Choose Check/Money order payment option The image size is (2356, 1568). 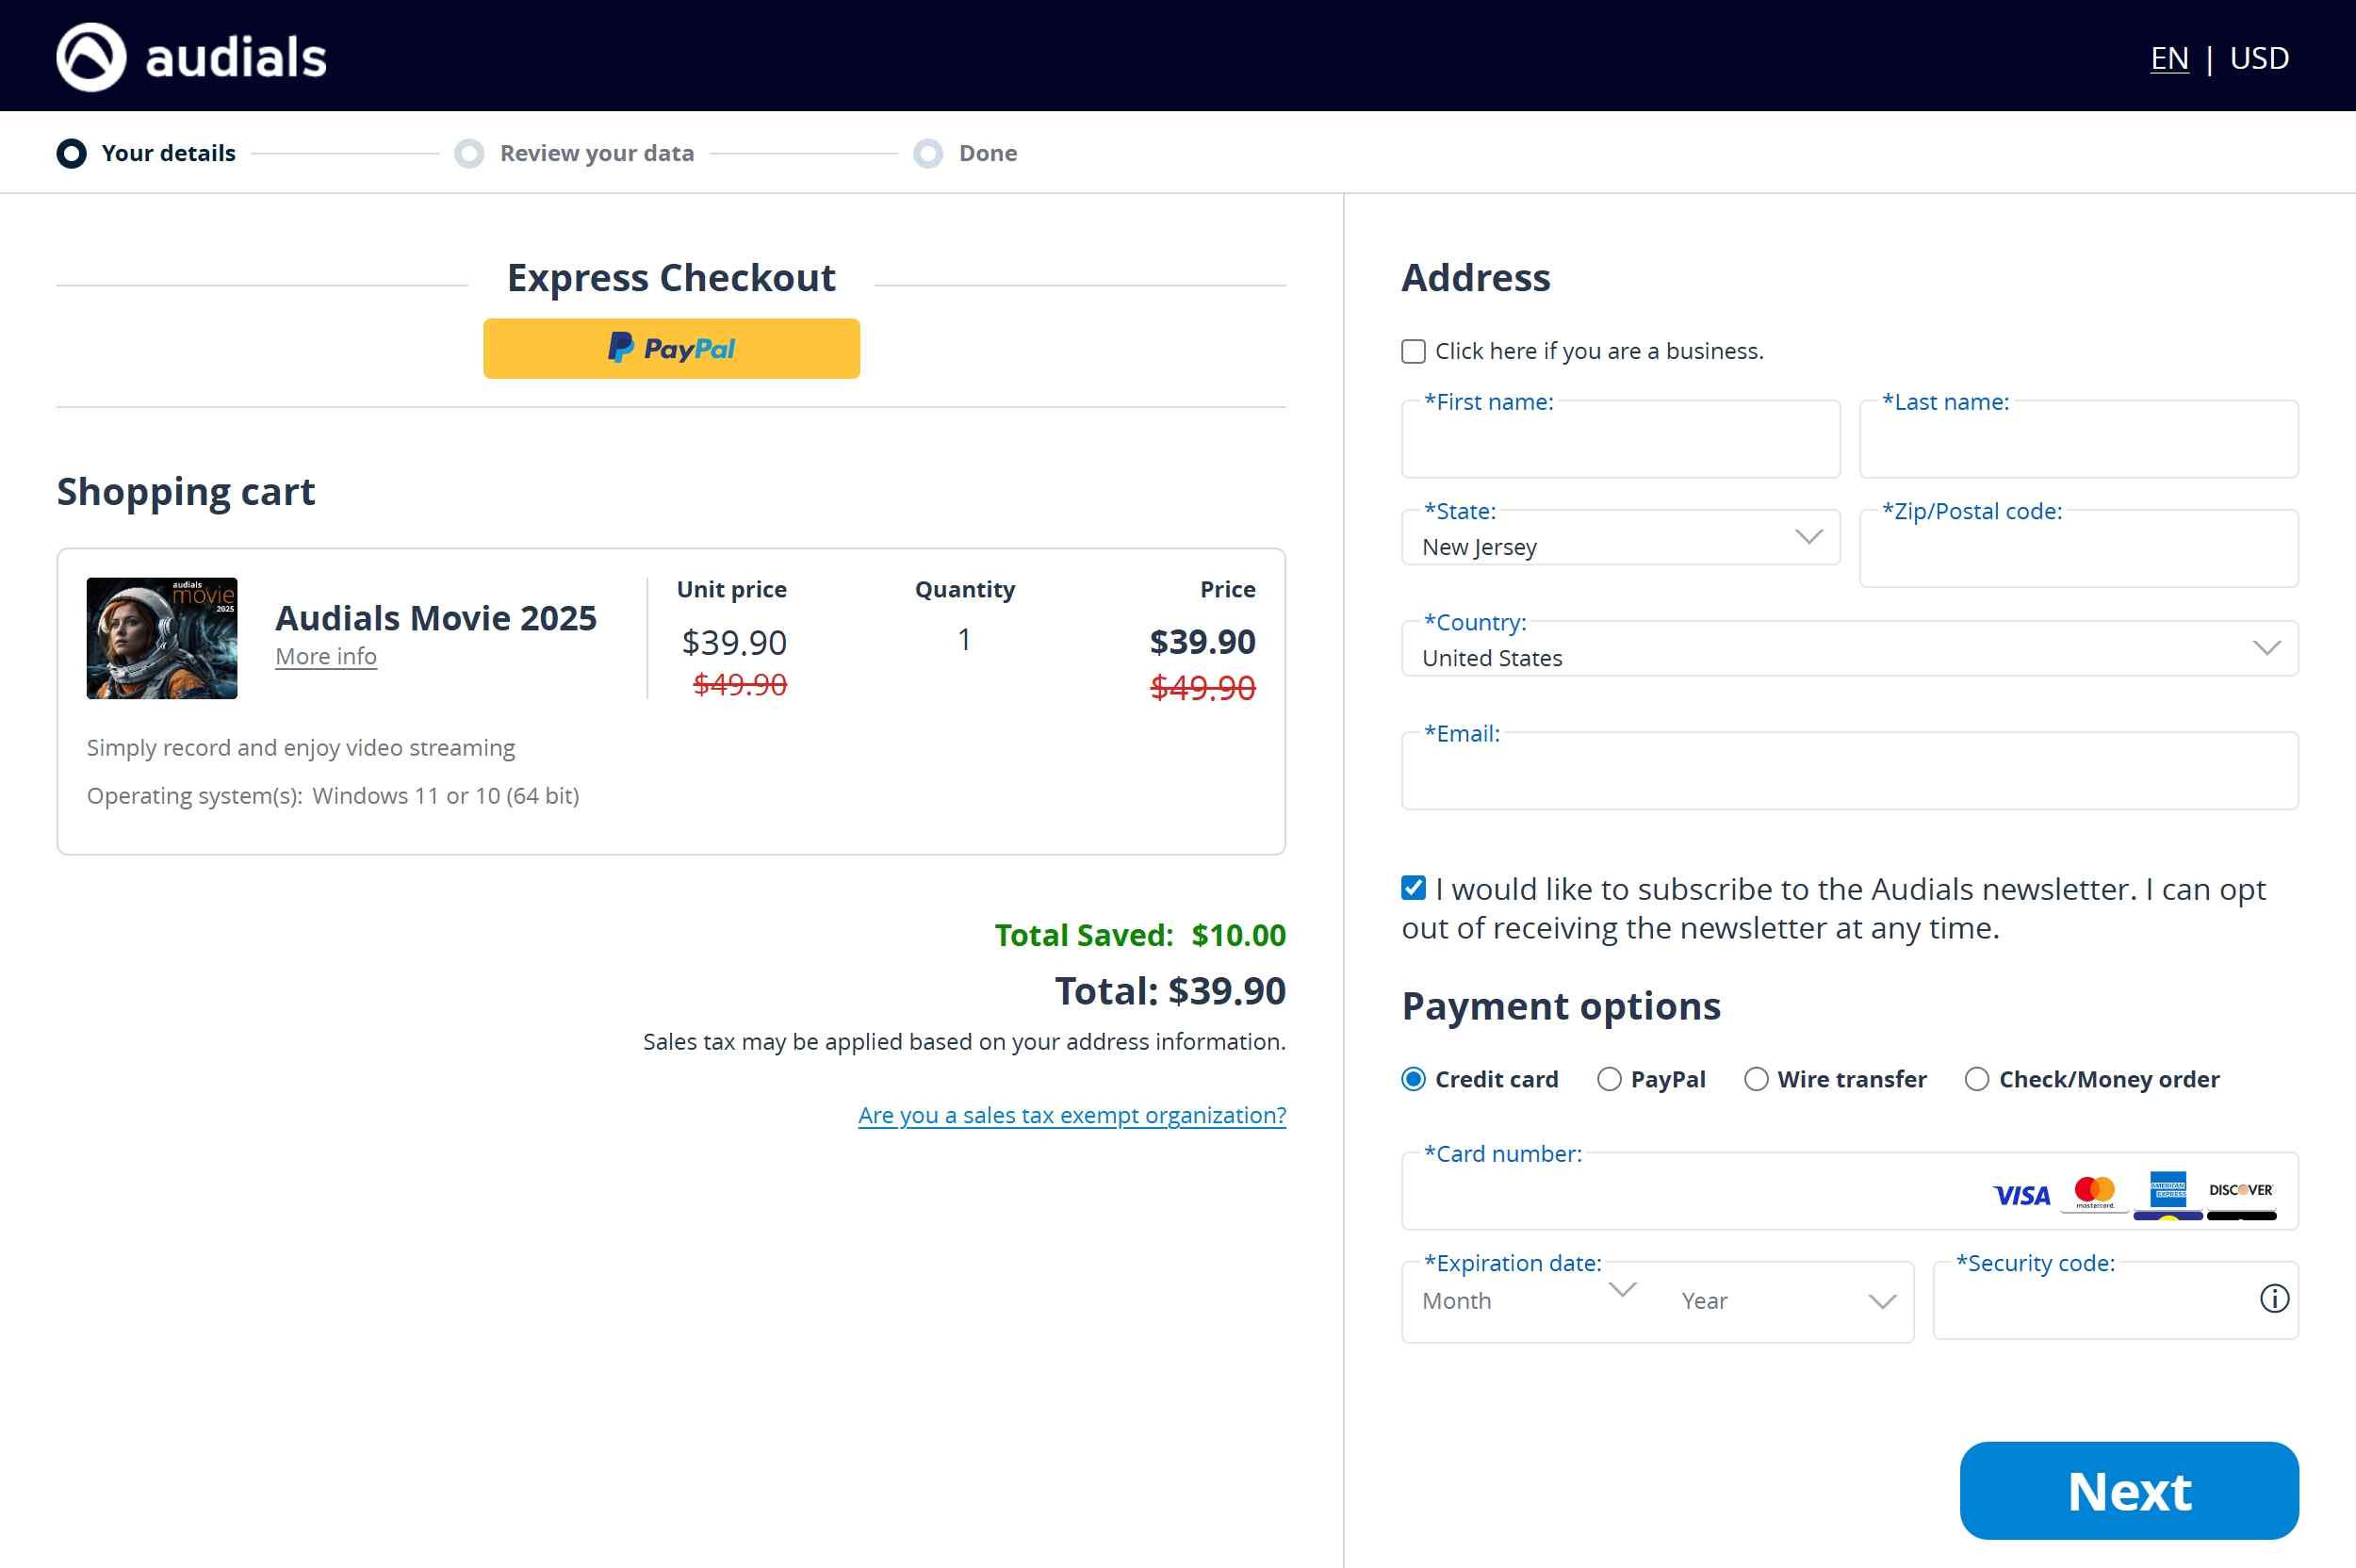click(x=1976, y=1079)
